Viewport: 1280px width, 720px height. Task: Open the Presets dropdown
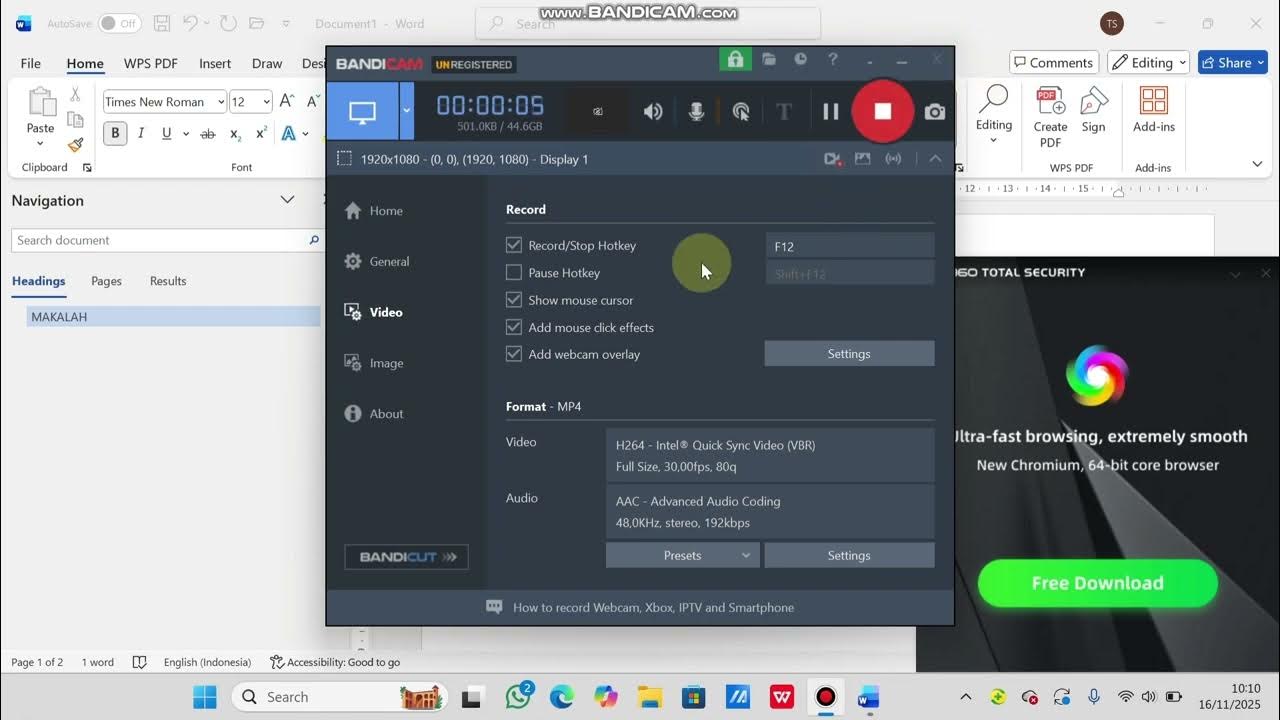coord(682,556)
